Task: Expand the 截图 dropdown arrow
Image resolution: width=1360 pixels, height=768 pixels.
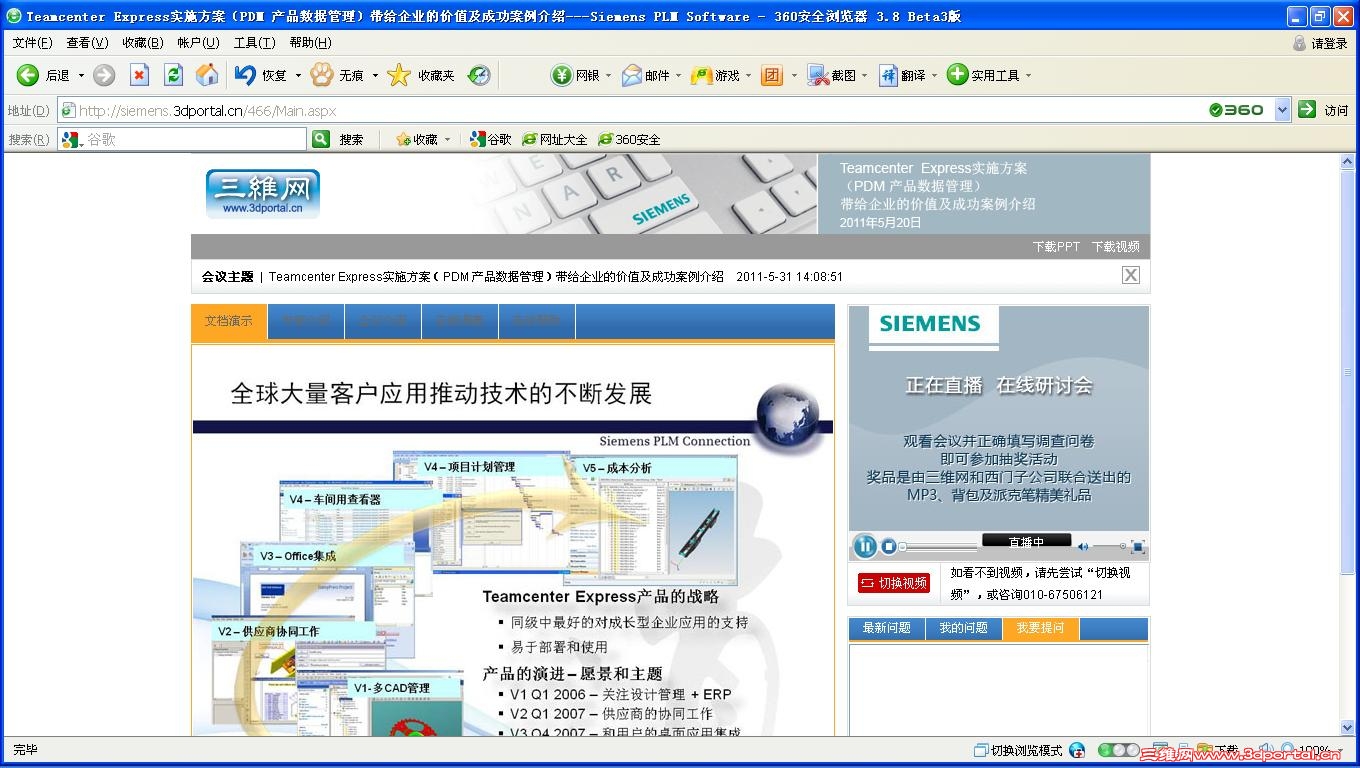Action: 865,76
